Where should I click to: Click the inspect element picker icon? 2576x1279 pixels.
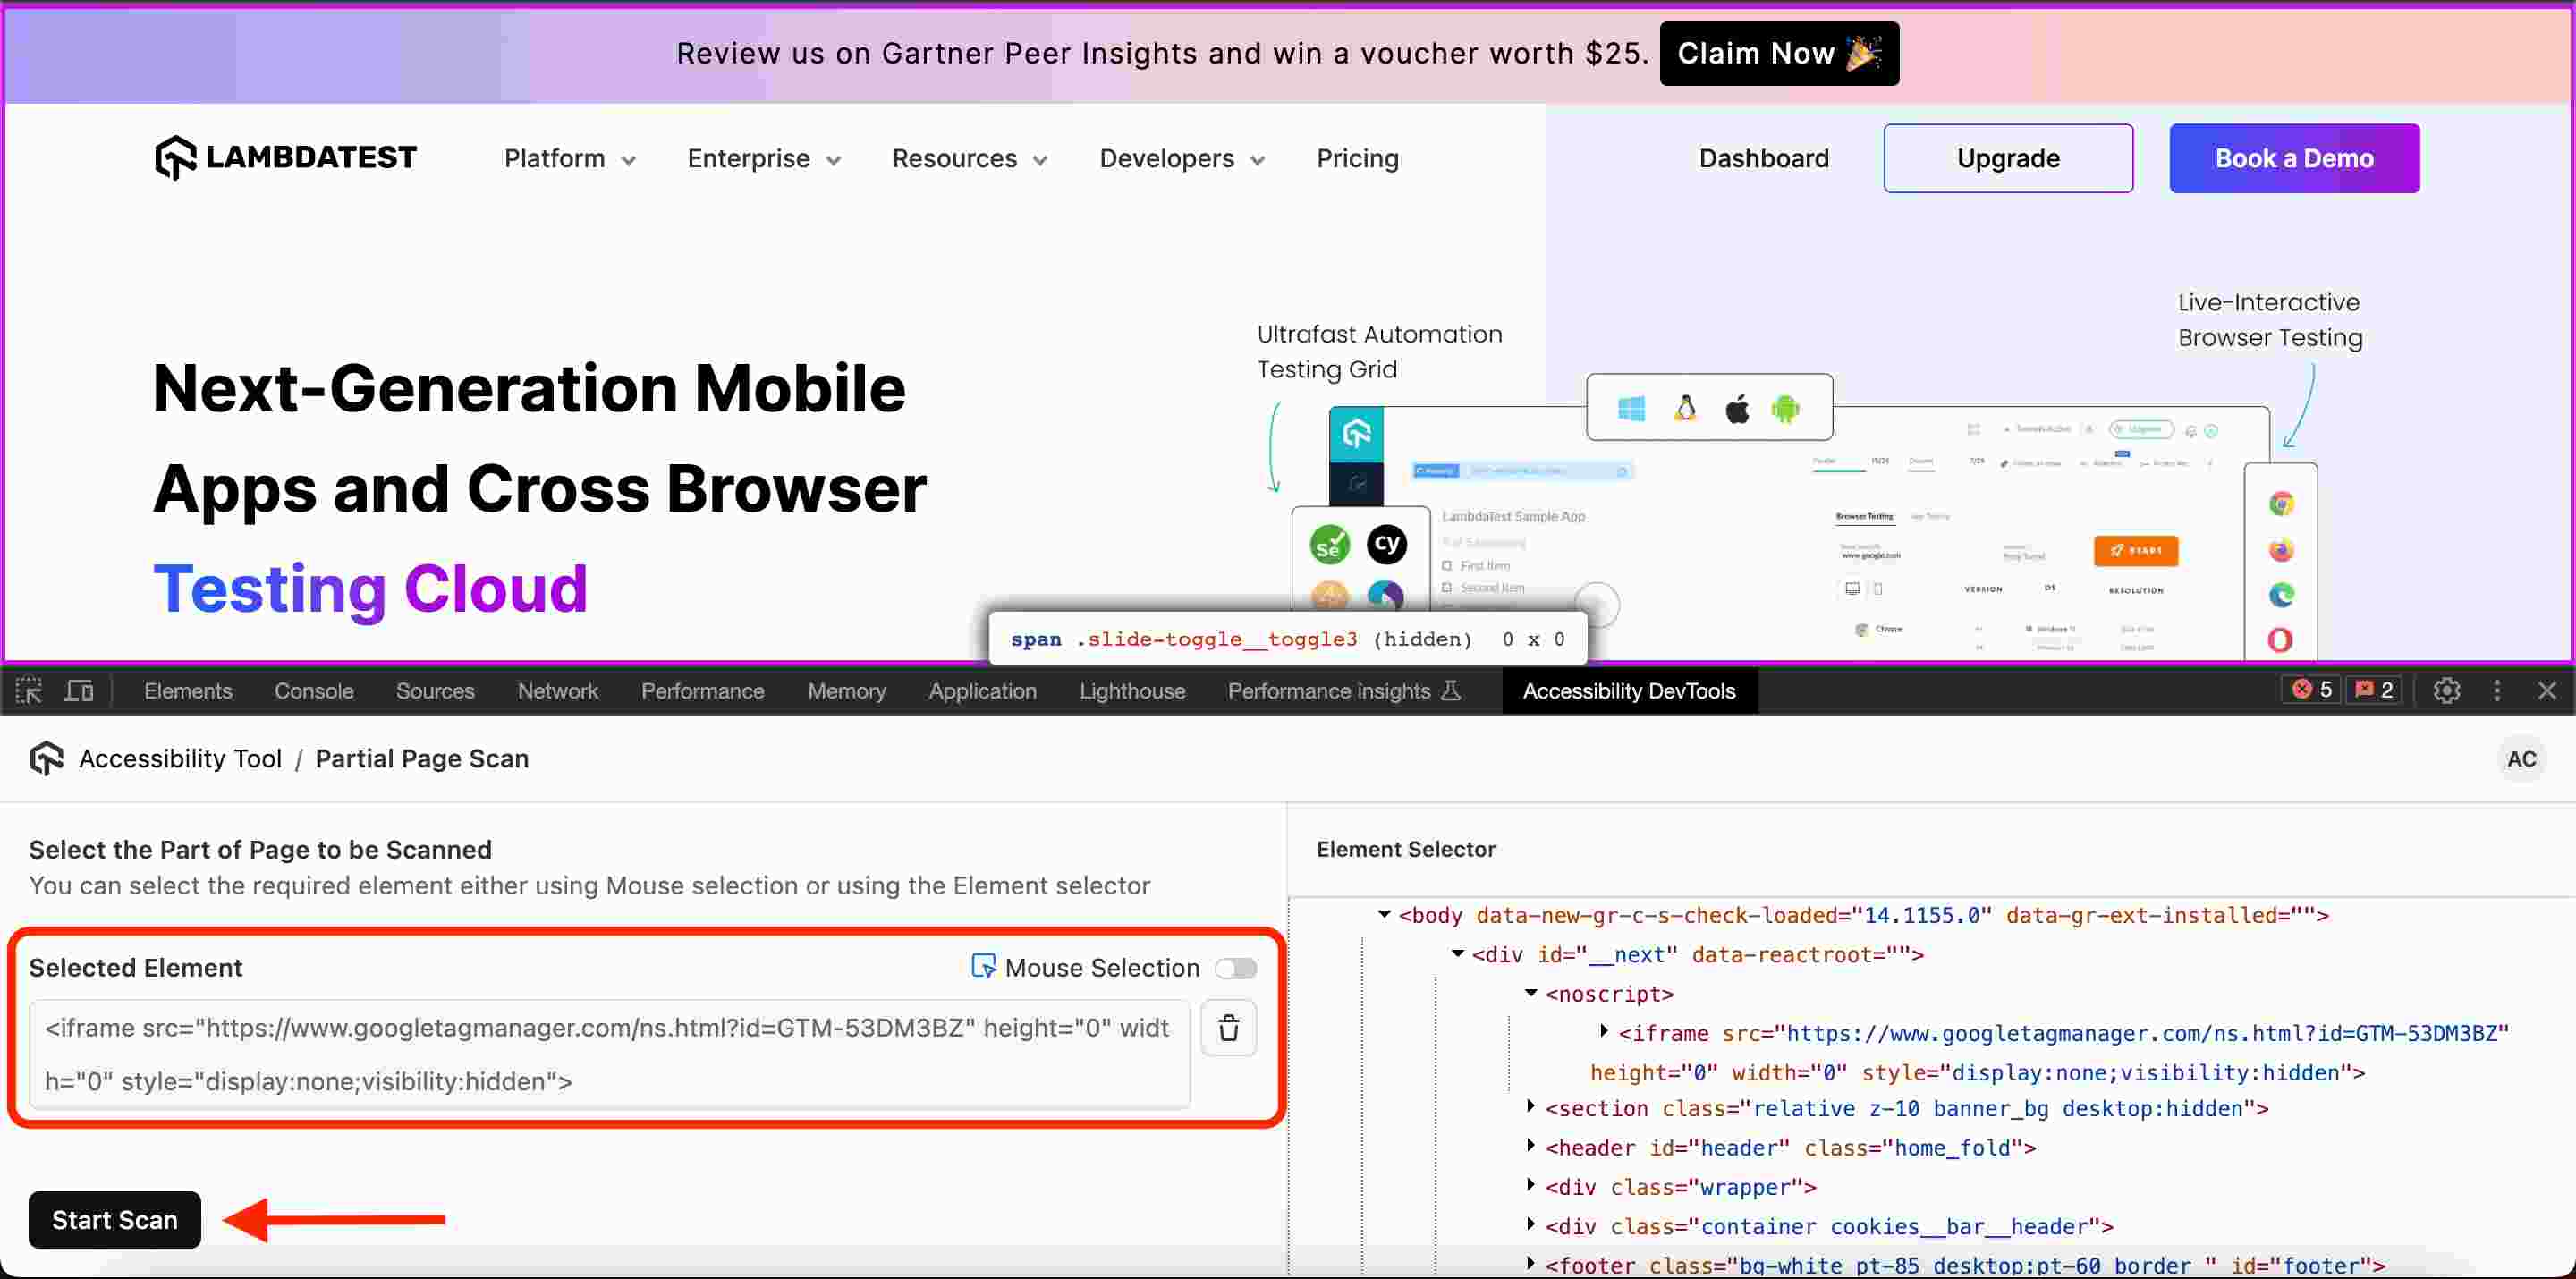[x=28, y=691]
